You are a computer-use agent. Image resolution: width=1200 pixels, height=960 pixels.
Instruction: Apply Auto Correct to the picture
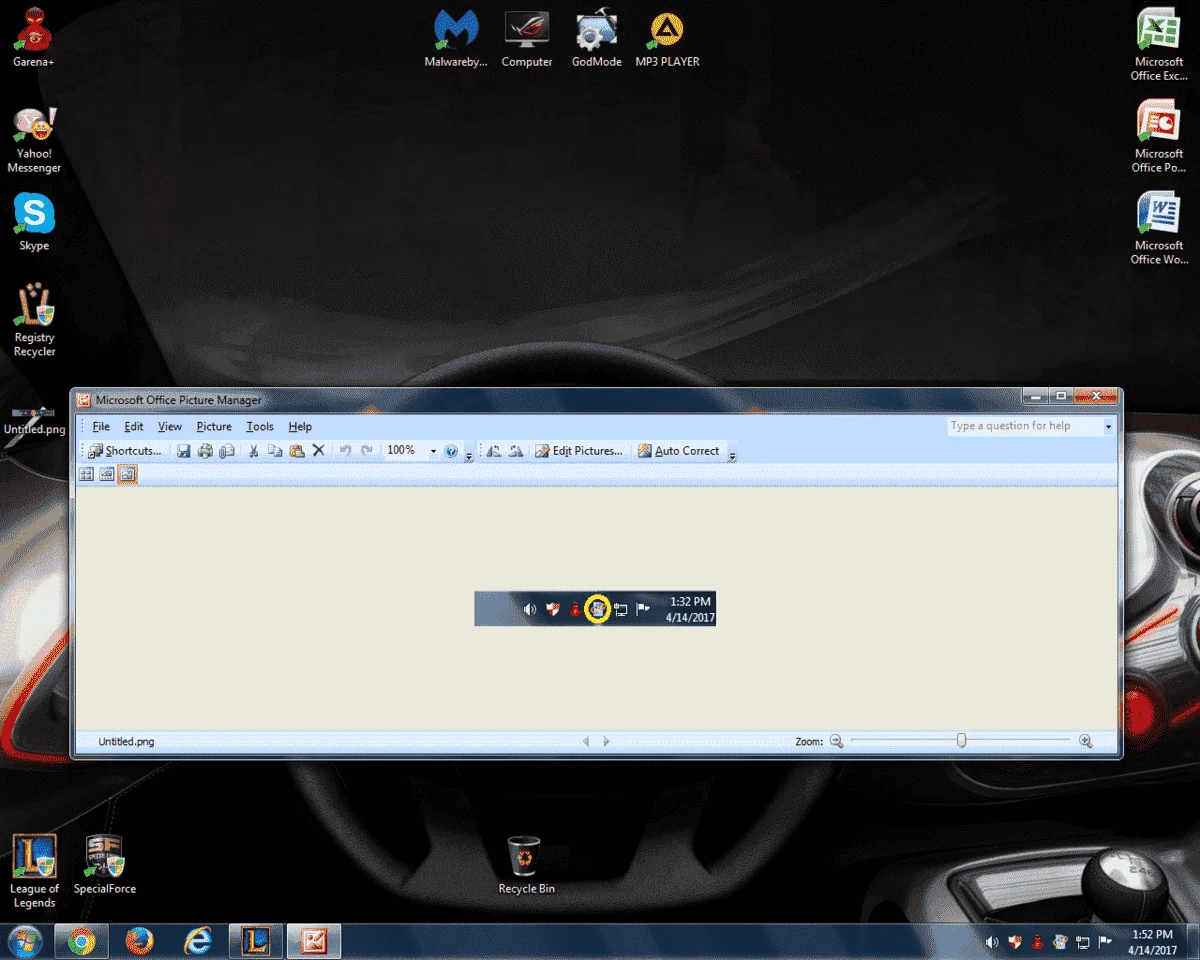[x=679, y=451]
